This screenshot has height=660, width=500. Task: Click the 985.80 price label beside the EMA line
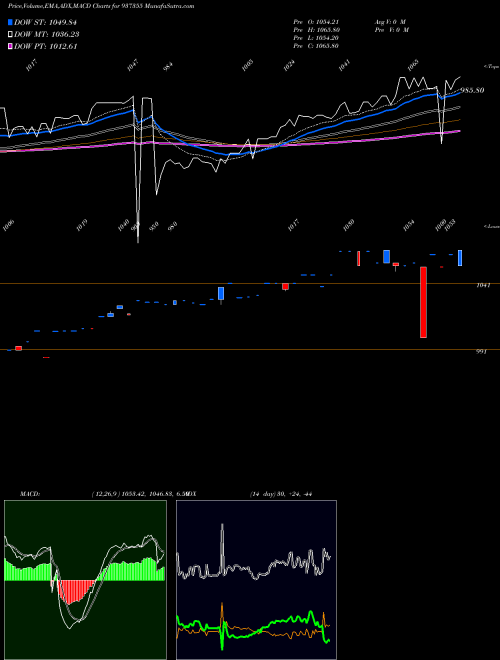click(472, 90)
